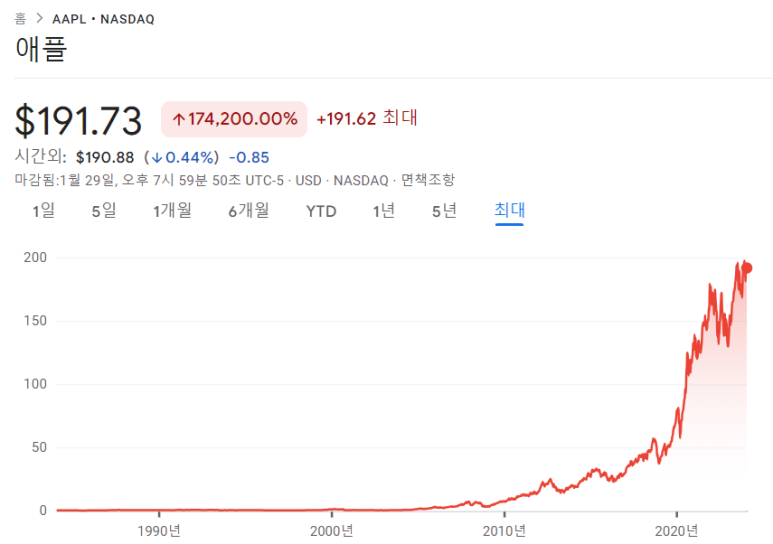Click the +191.62 최대 change text

(x=366, y=119)
